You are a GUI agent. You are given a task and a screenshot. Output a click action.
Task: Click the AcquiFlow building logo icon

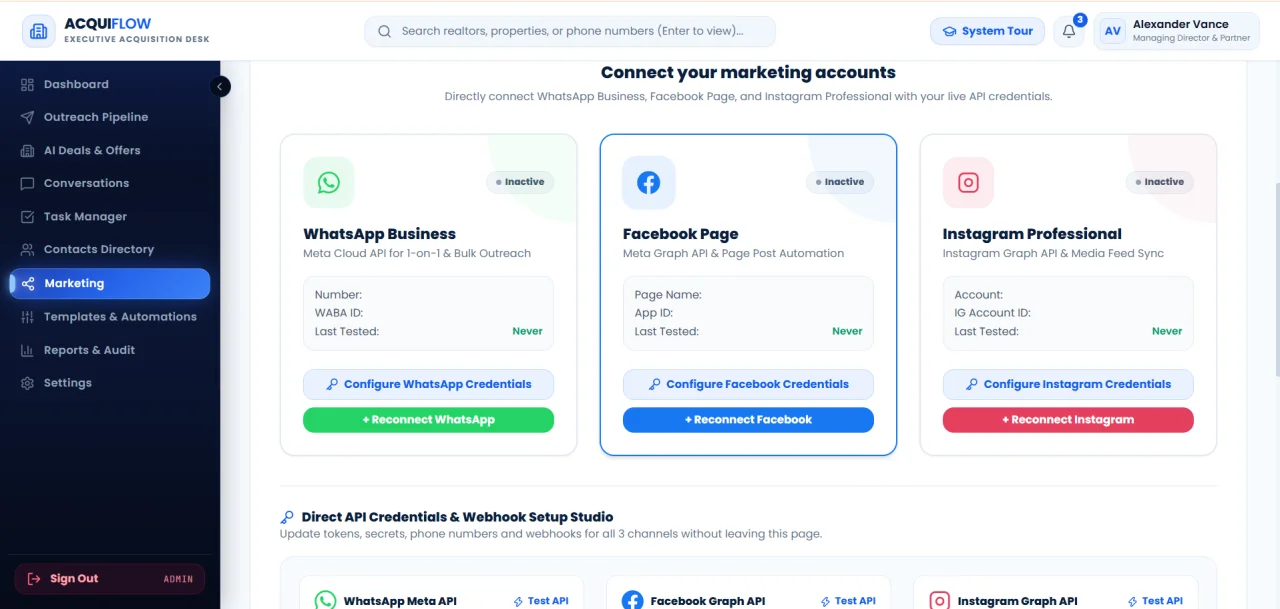(x=38, y=31)
